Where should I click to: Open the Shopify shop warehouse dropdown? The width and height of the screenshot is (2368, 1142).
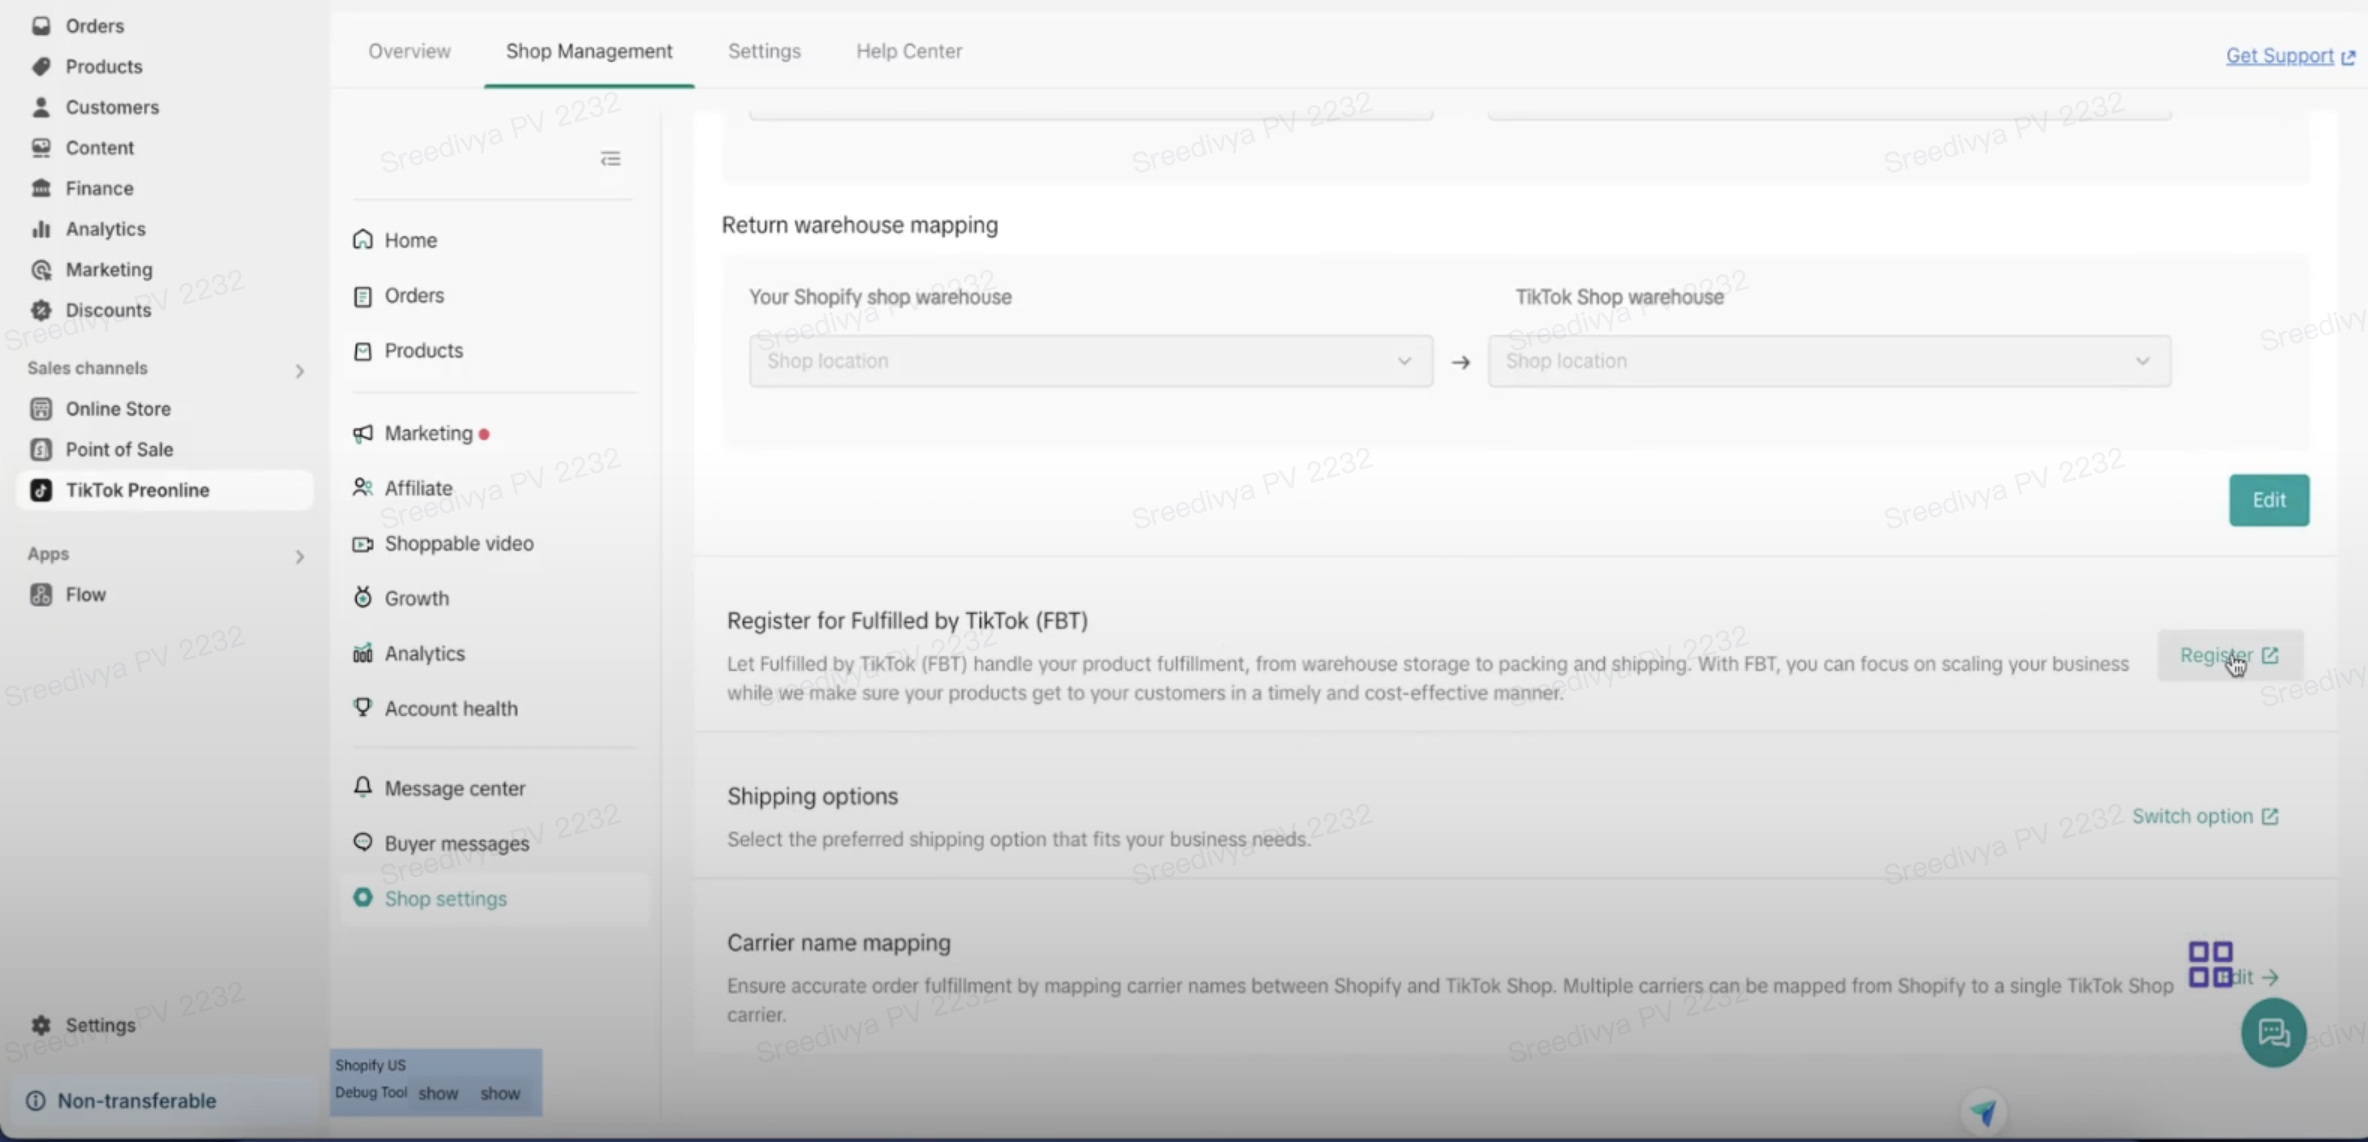(x=1090, y=361)
